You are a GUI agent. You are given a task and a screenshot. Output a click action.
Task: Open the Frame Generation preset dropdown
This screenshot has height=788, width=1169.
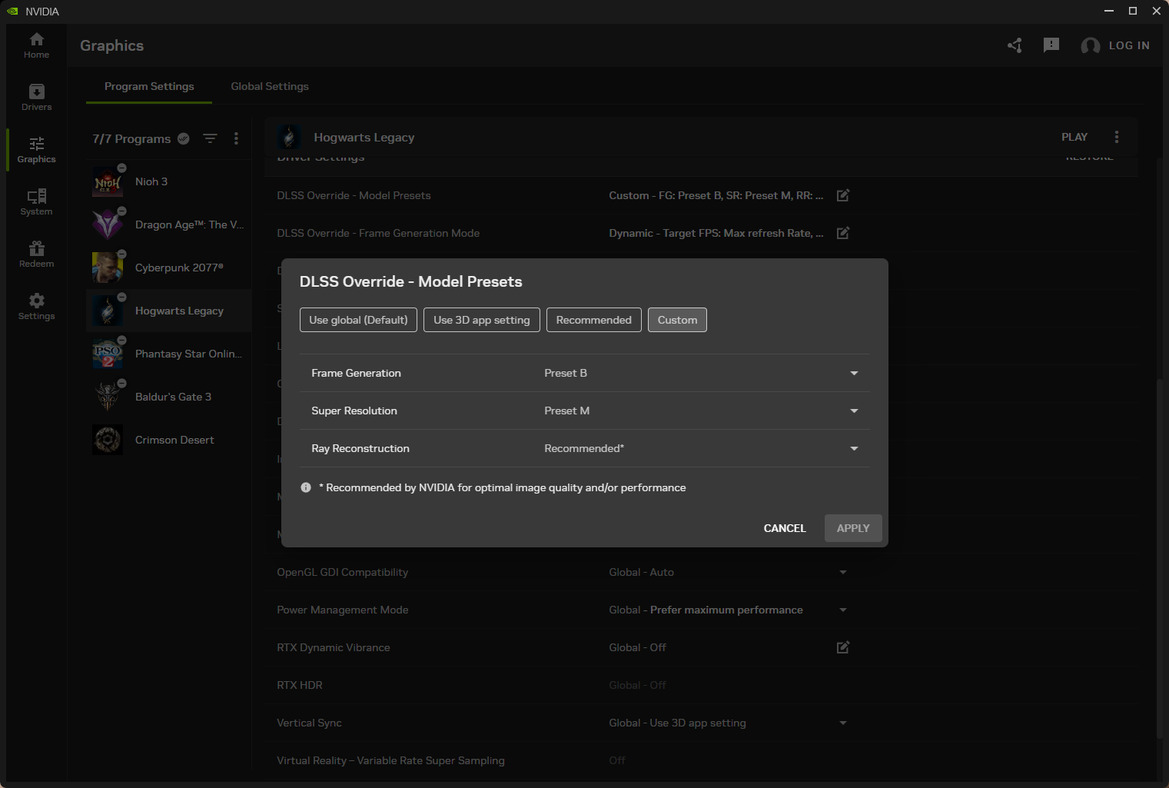pyautogui.click(x=854, y=372)
